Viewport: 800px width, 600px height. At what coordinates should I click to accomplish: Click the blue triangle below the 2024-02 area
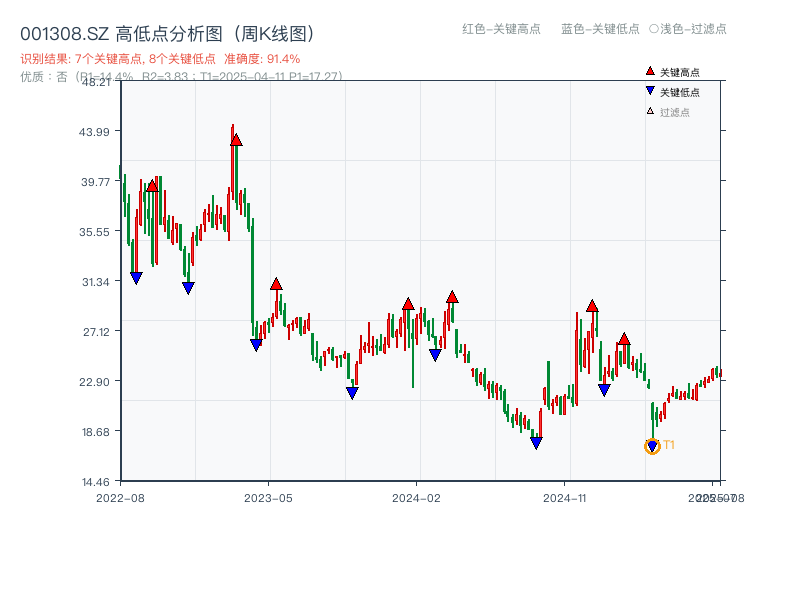pos(435,355)
